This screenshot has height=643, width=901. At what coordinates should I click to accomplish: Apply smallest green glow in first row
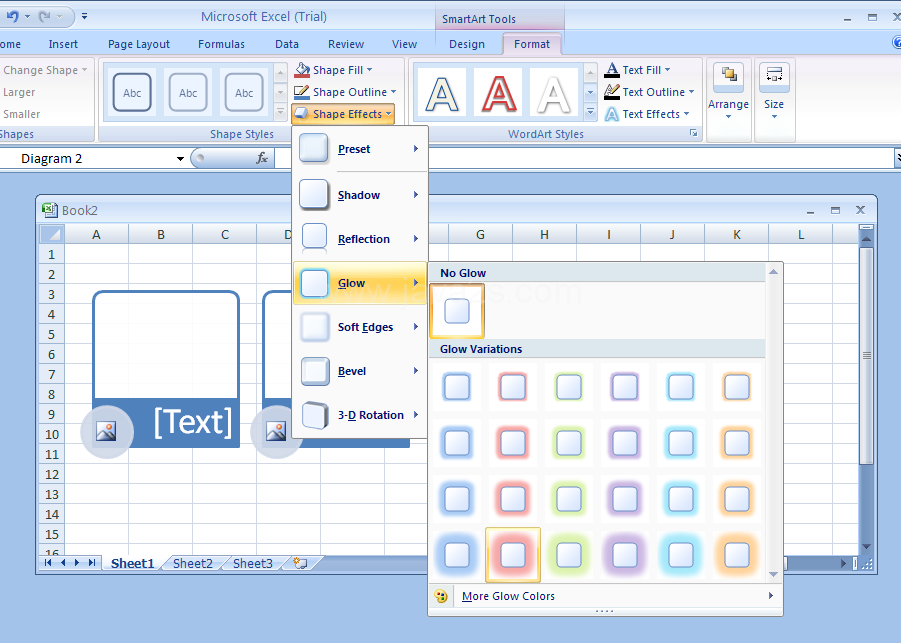pyautogui.click(x=569, y=387)
